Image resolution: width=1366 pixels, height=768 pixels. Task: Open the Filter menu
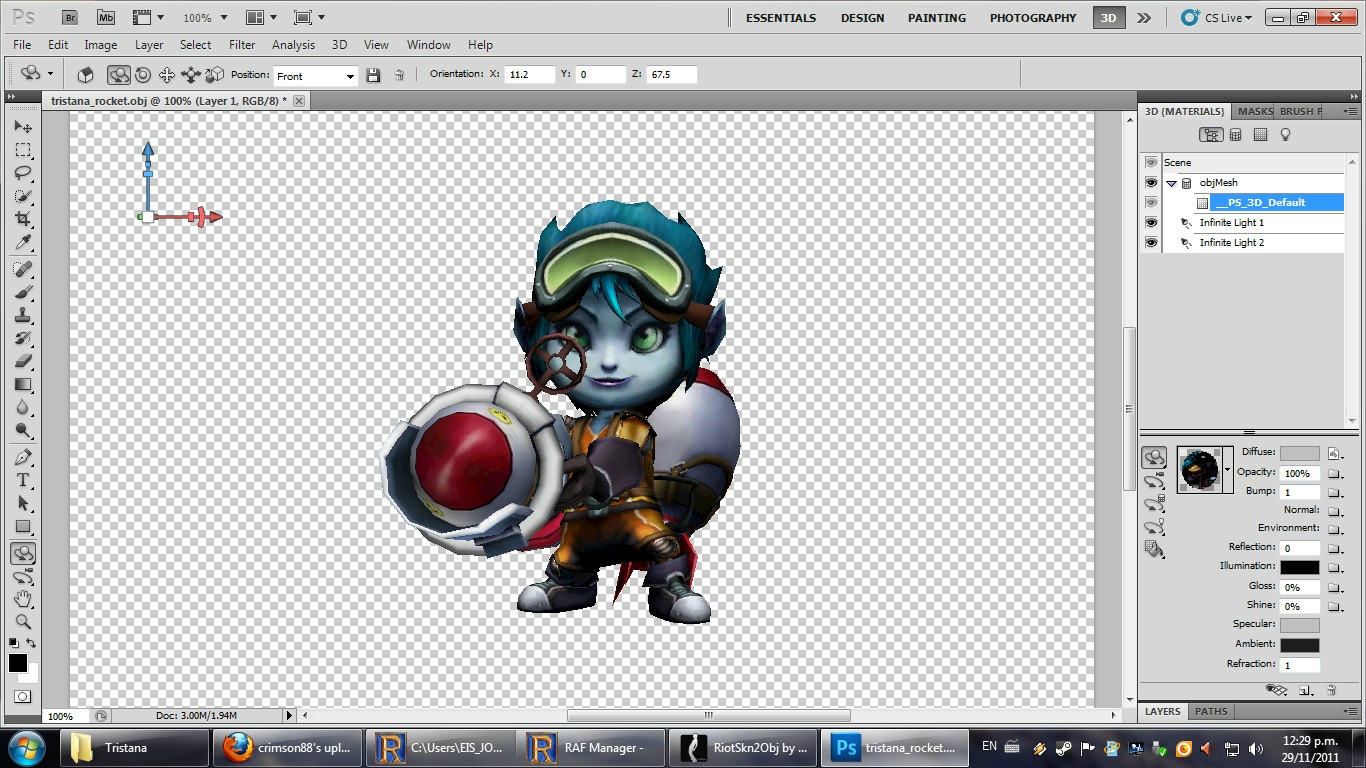pyautogui.click(x=242, y=45)
